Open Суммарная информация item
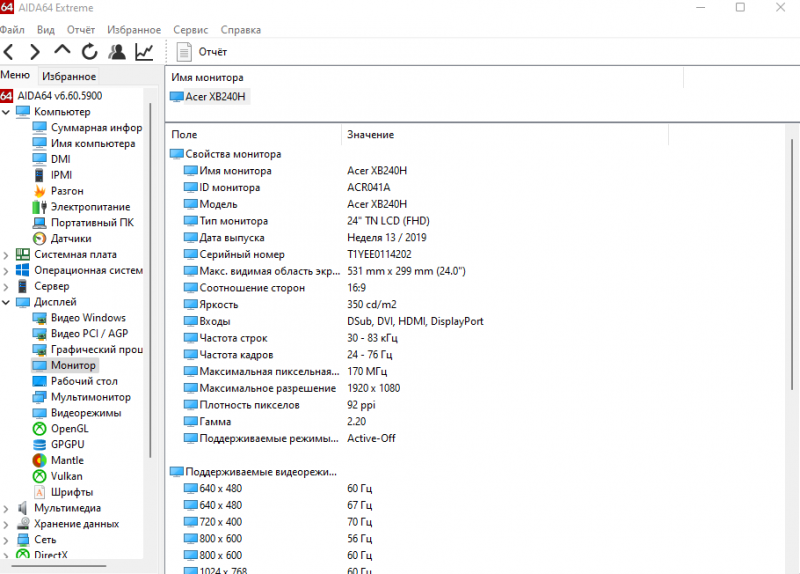The width and height of the screenshot is (800, 574). [x=87, y=128]
